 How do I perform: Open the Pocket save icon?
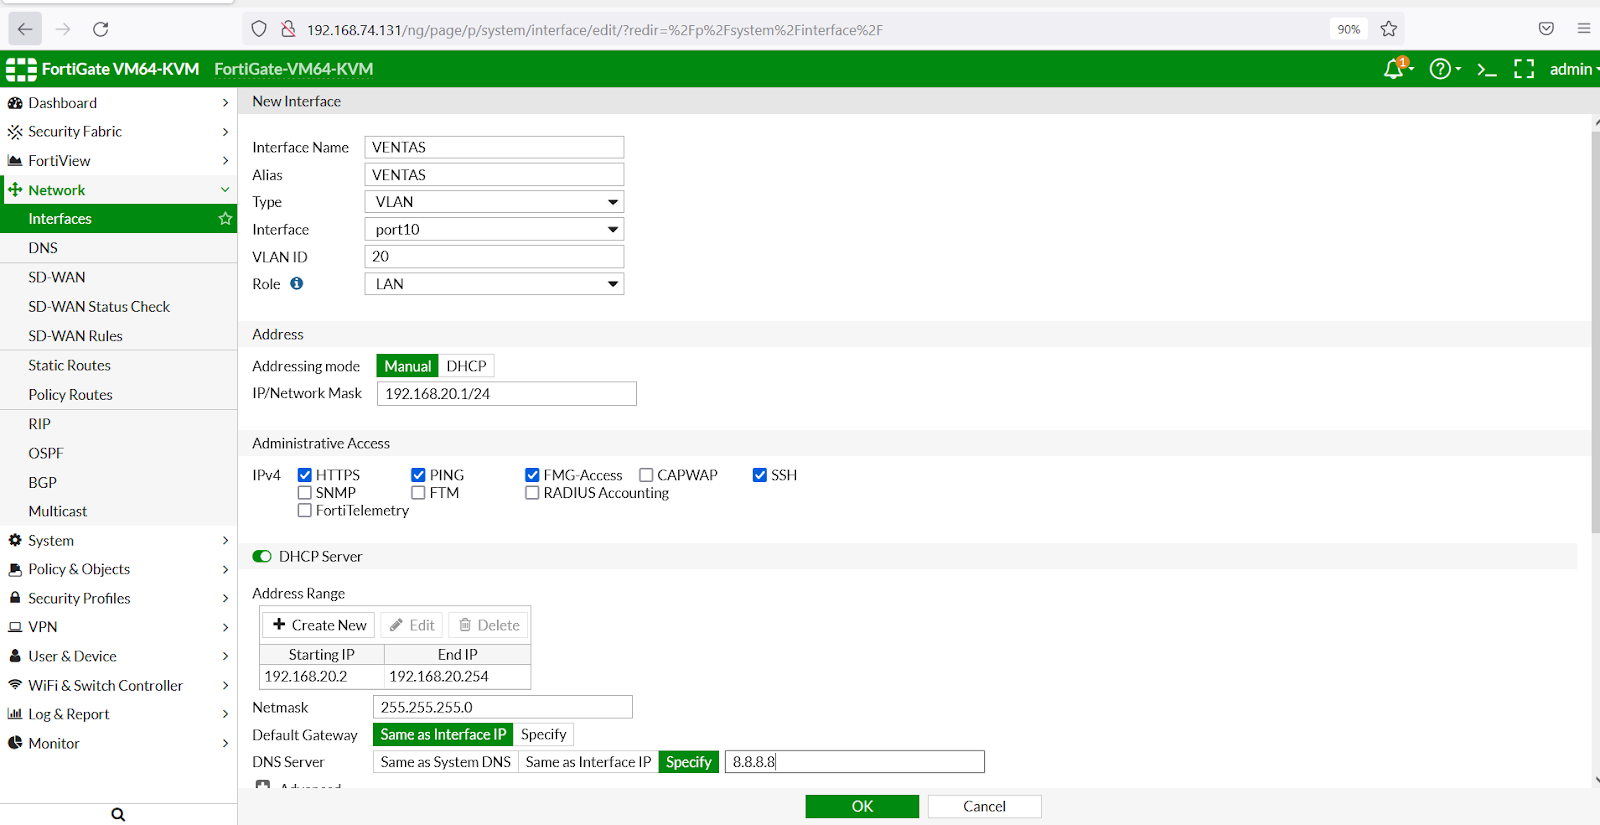pos(1546,29)
